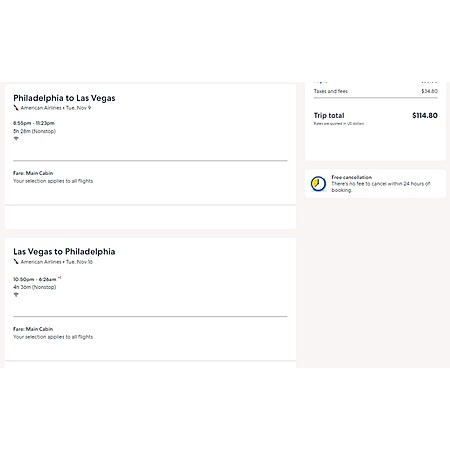
Task: Click Fare: Main Cabin on the departure flight
Action: [33, 173]
